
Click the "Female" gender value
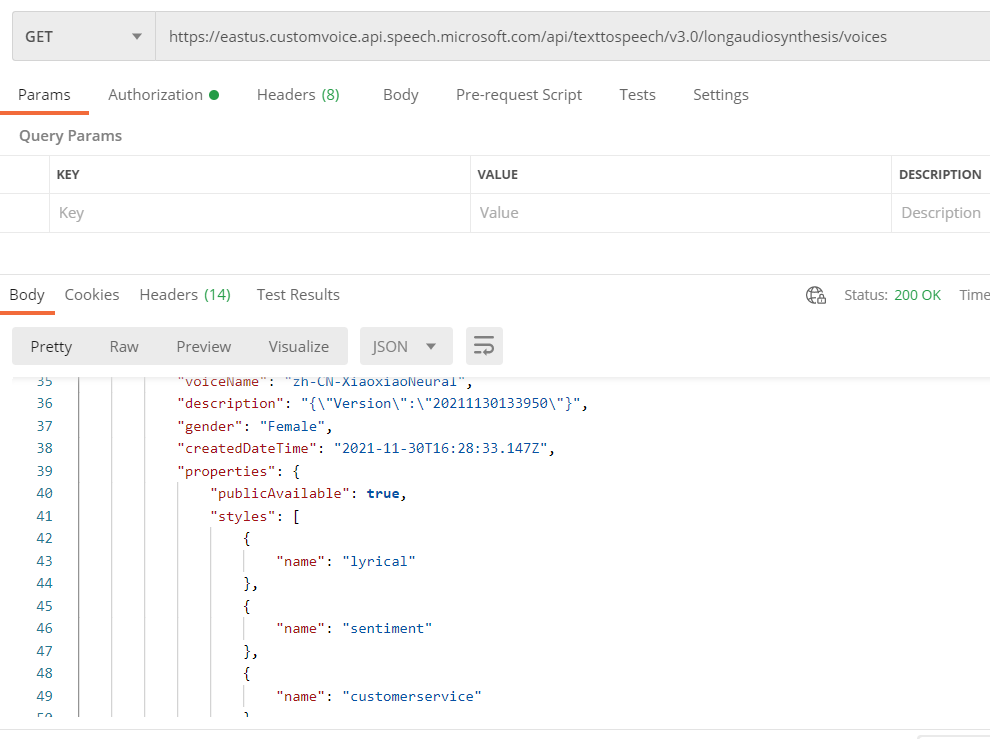[292, 426]
